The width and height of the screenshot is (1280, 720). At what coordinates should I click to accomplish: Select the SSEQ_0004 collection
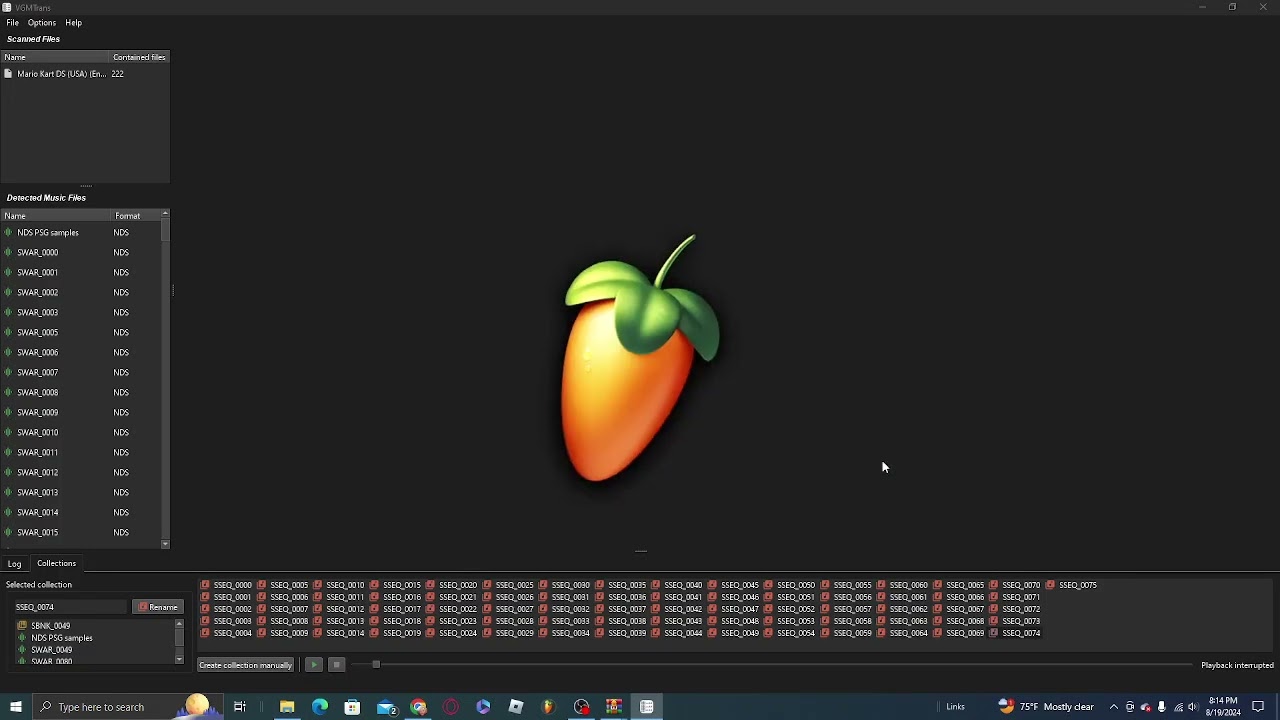[x=226, y=633]
